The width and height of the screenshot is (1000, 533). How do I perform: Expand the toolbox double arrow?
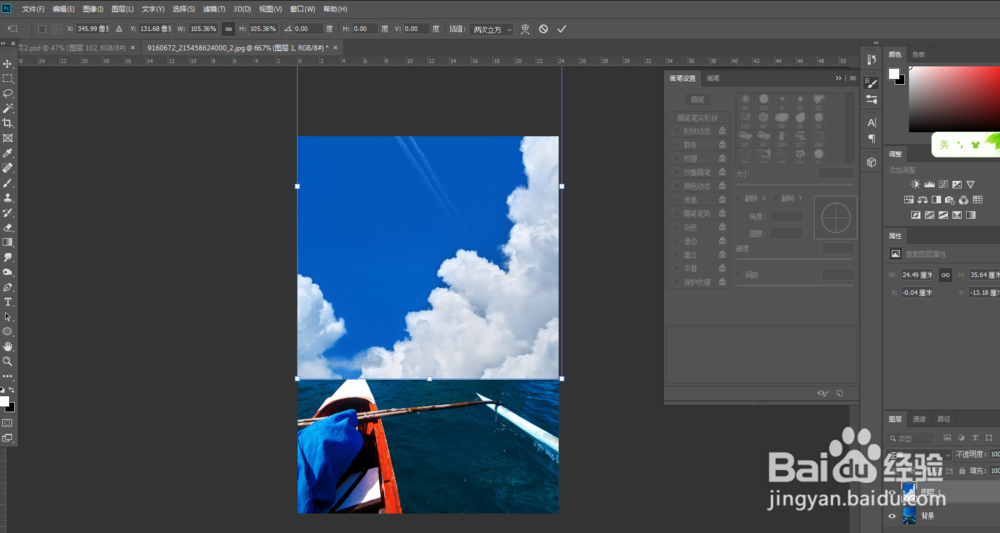point(3,43)
